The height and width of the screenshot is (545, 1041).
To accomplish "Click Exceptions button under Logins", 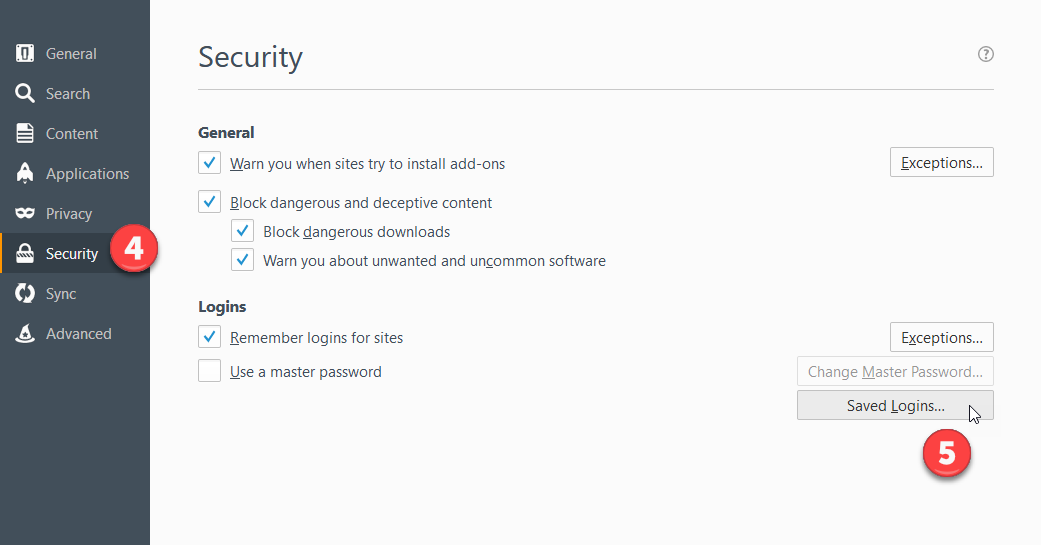I will coord(941,337).
